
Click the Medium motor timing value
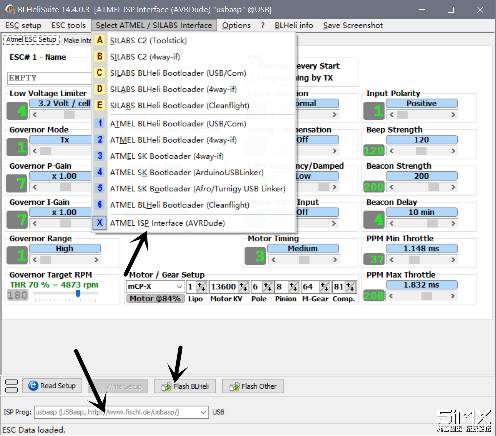(303, 248)
